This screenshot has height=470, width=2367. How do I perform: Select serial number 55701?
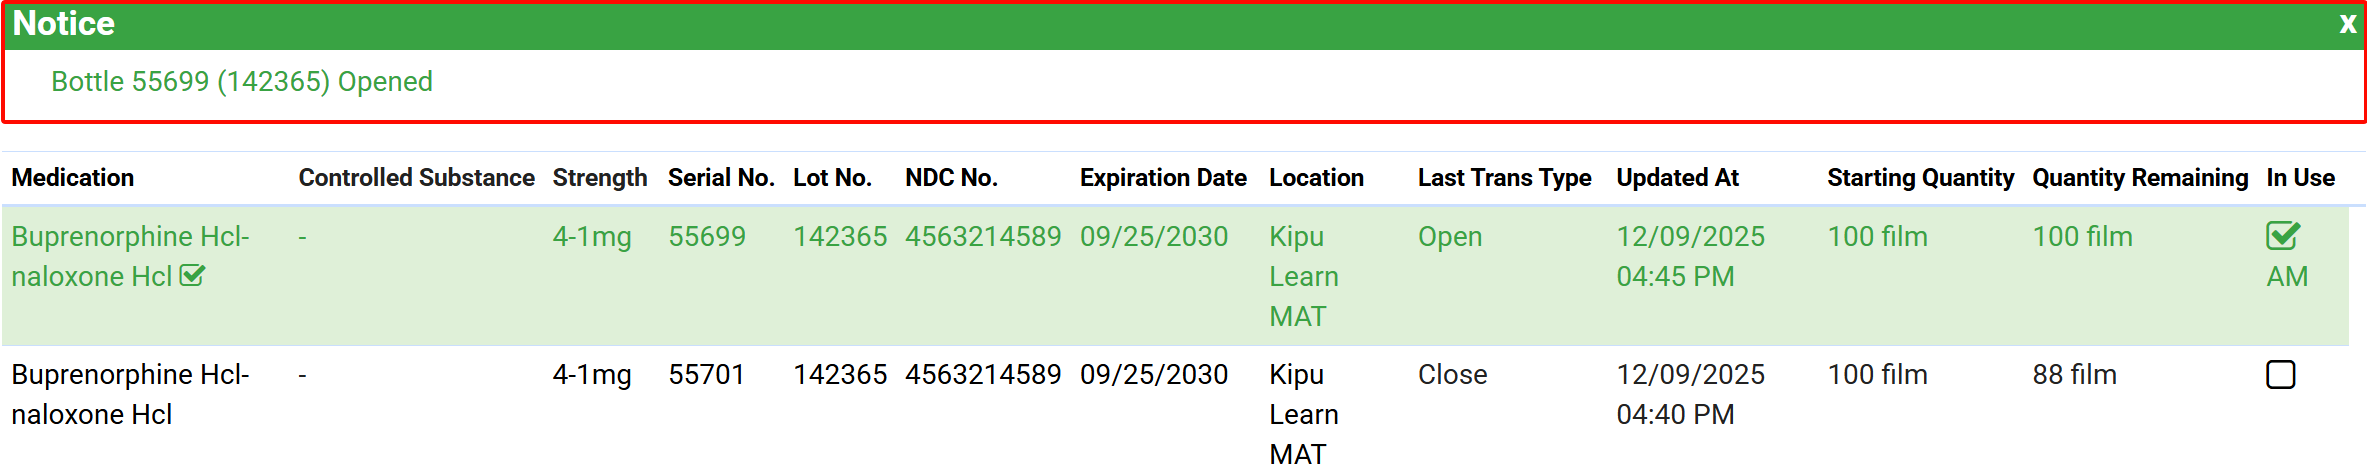(706, 375)
